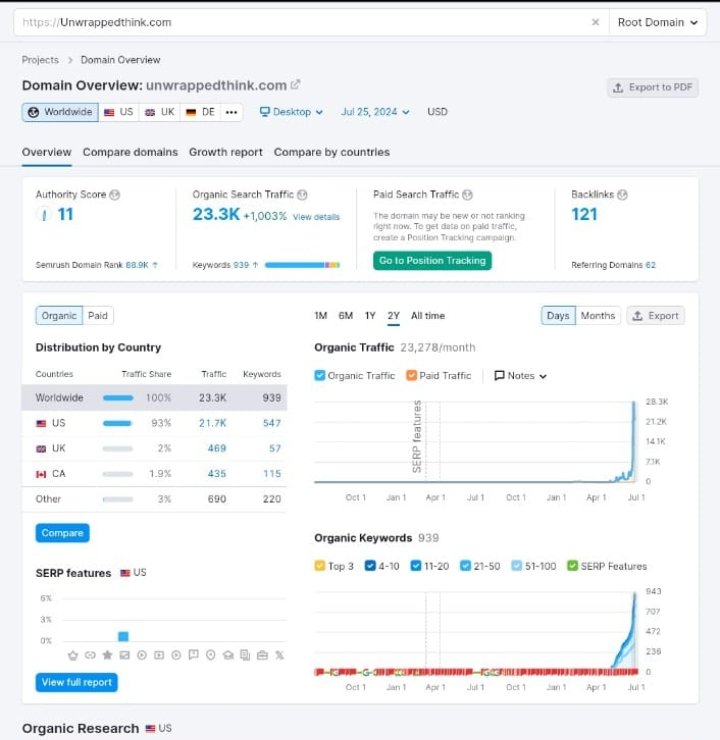This screenshot has height=740, width=720.
Task: Open the Growth report tab
Action: click(x=226, y=152)
